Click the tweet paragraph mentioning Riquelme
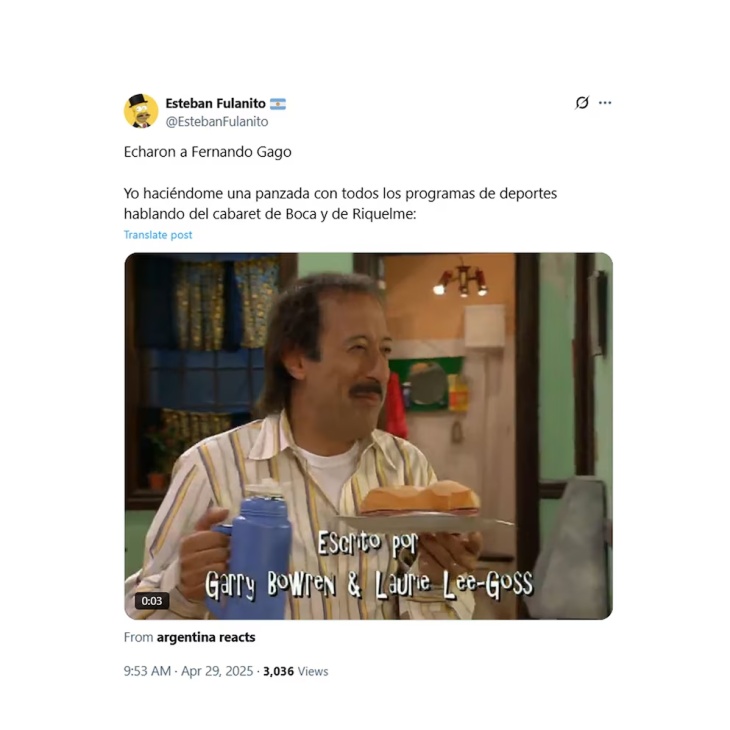This screenshot has width=730, height=730. pos(340,203)
